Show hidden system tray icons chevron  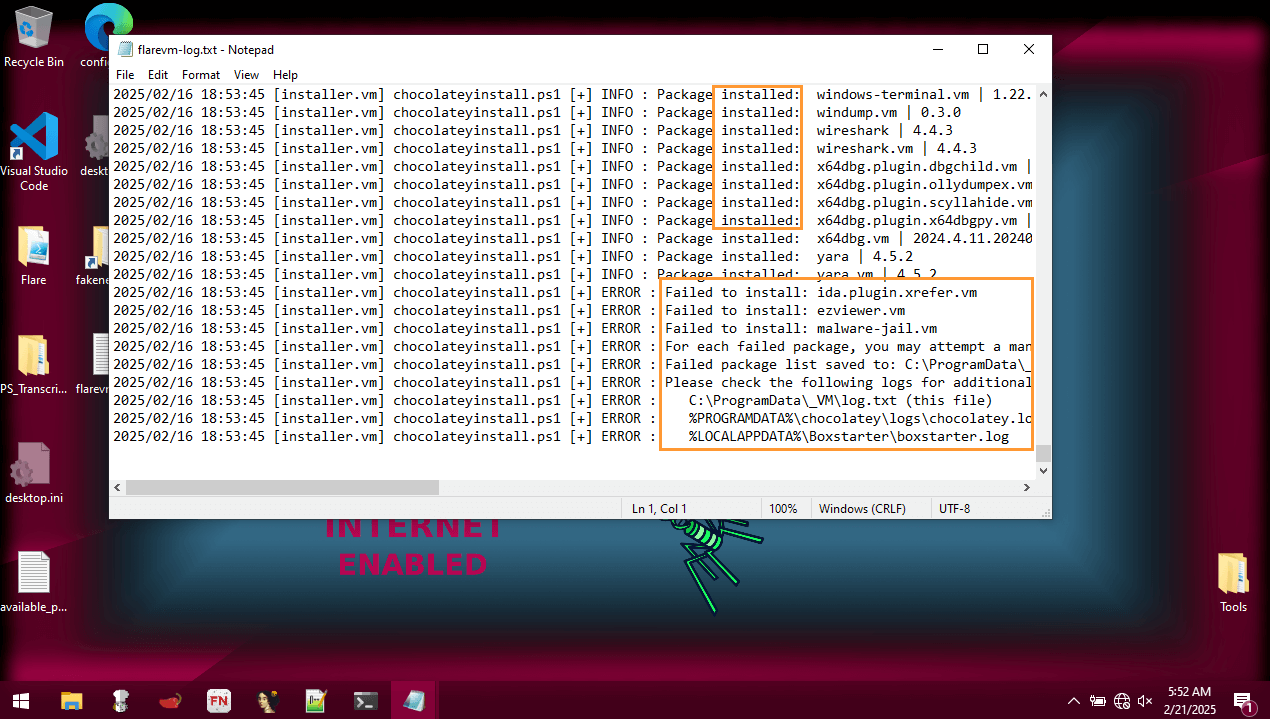(1074, 701)
